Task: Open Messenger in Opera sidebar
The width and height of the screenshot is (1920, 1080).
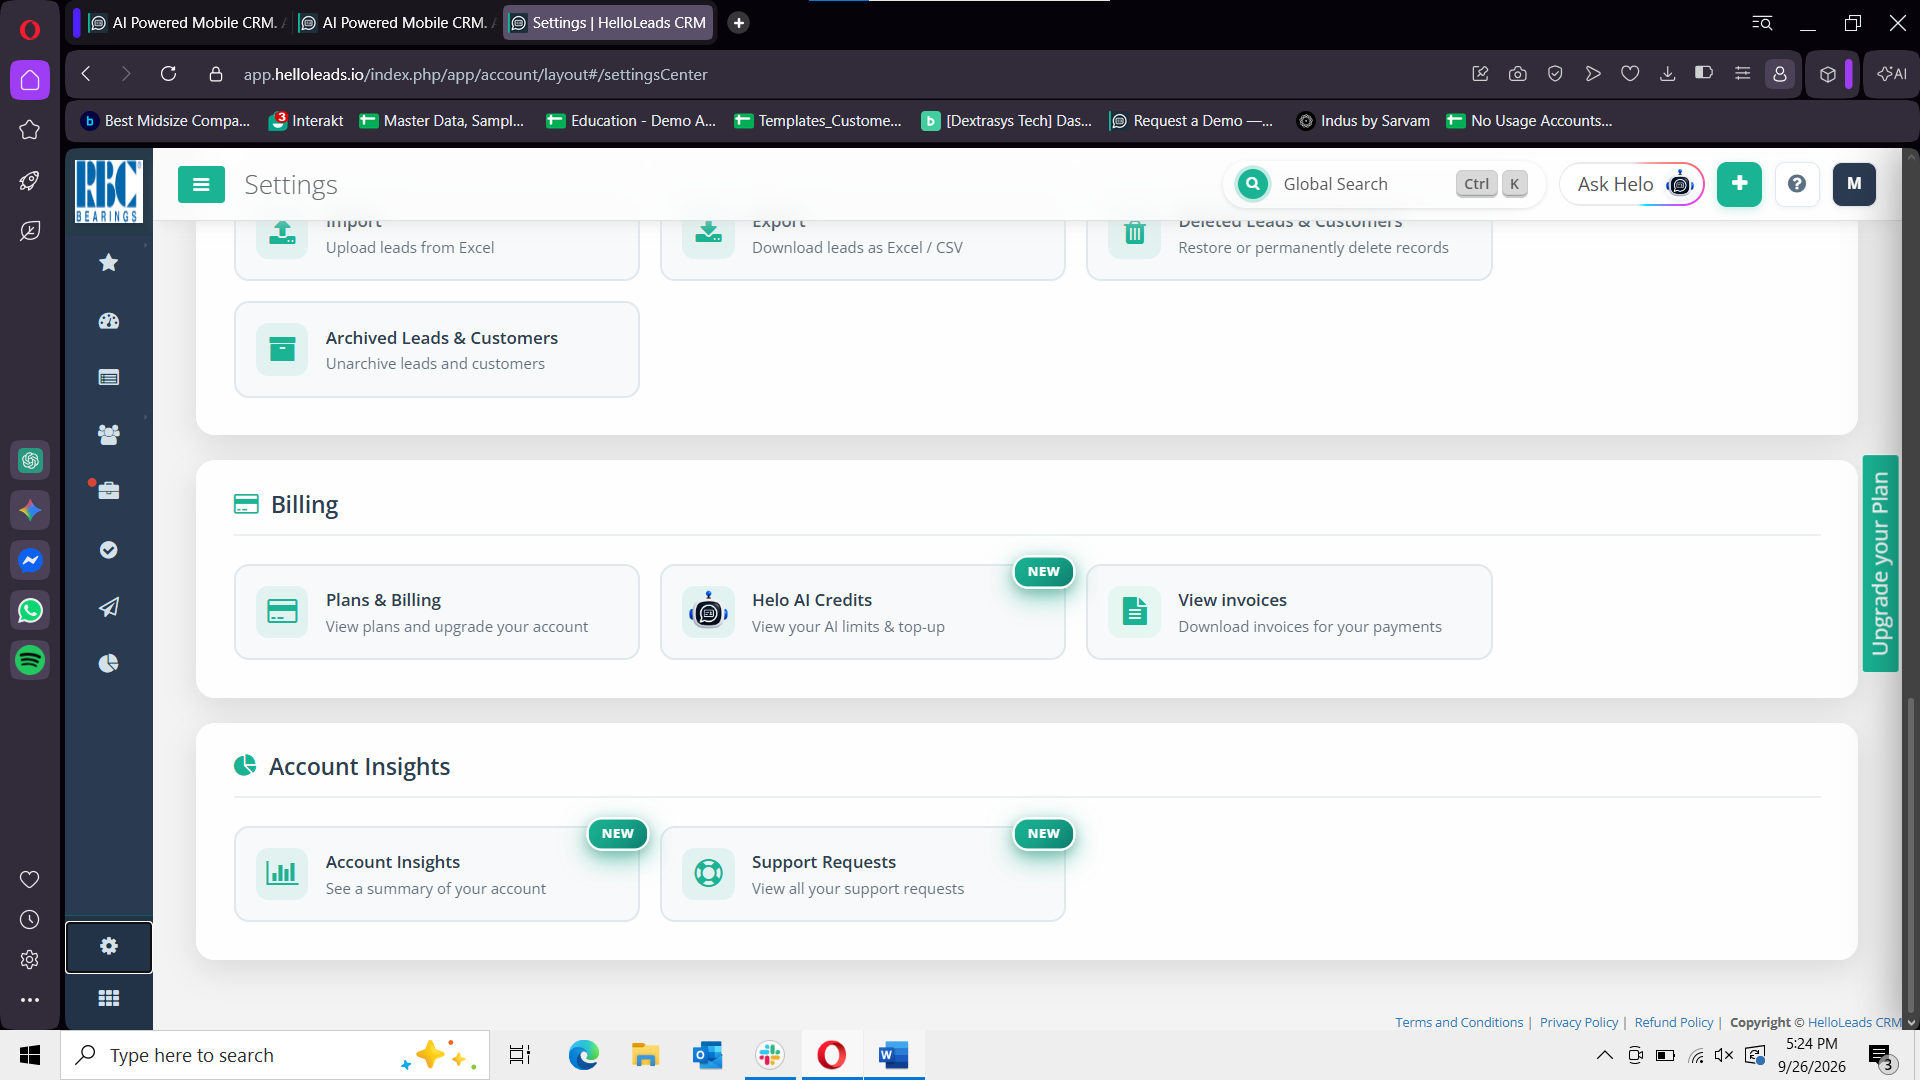Action: (x=30, y=560)
